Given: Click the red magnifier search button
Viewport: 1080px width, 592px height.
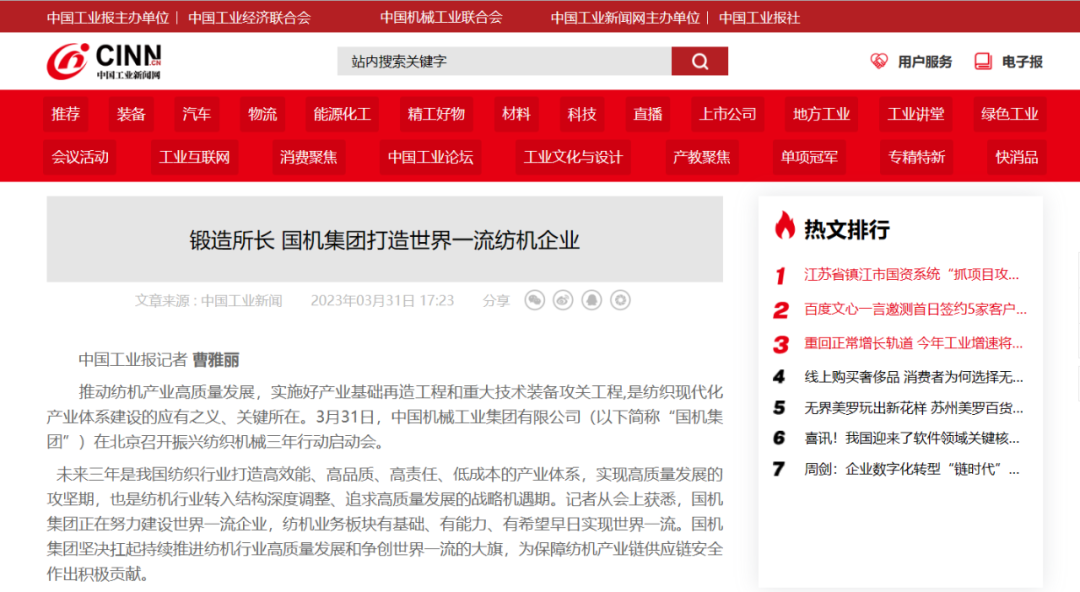Looking at the screenshot, I should (x=699, y=61).
